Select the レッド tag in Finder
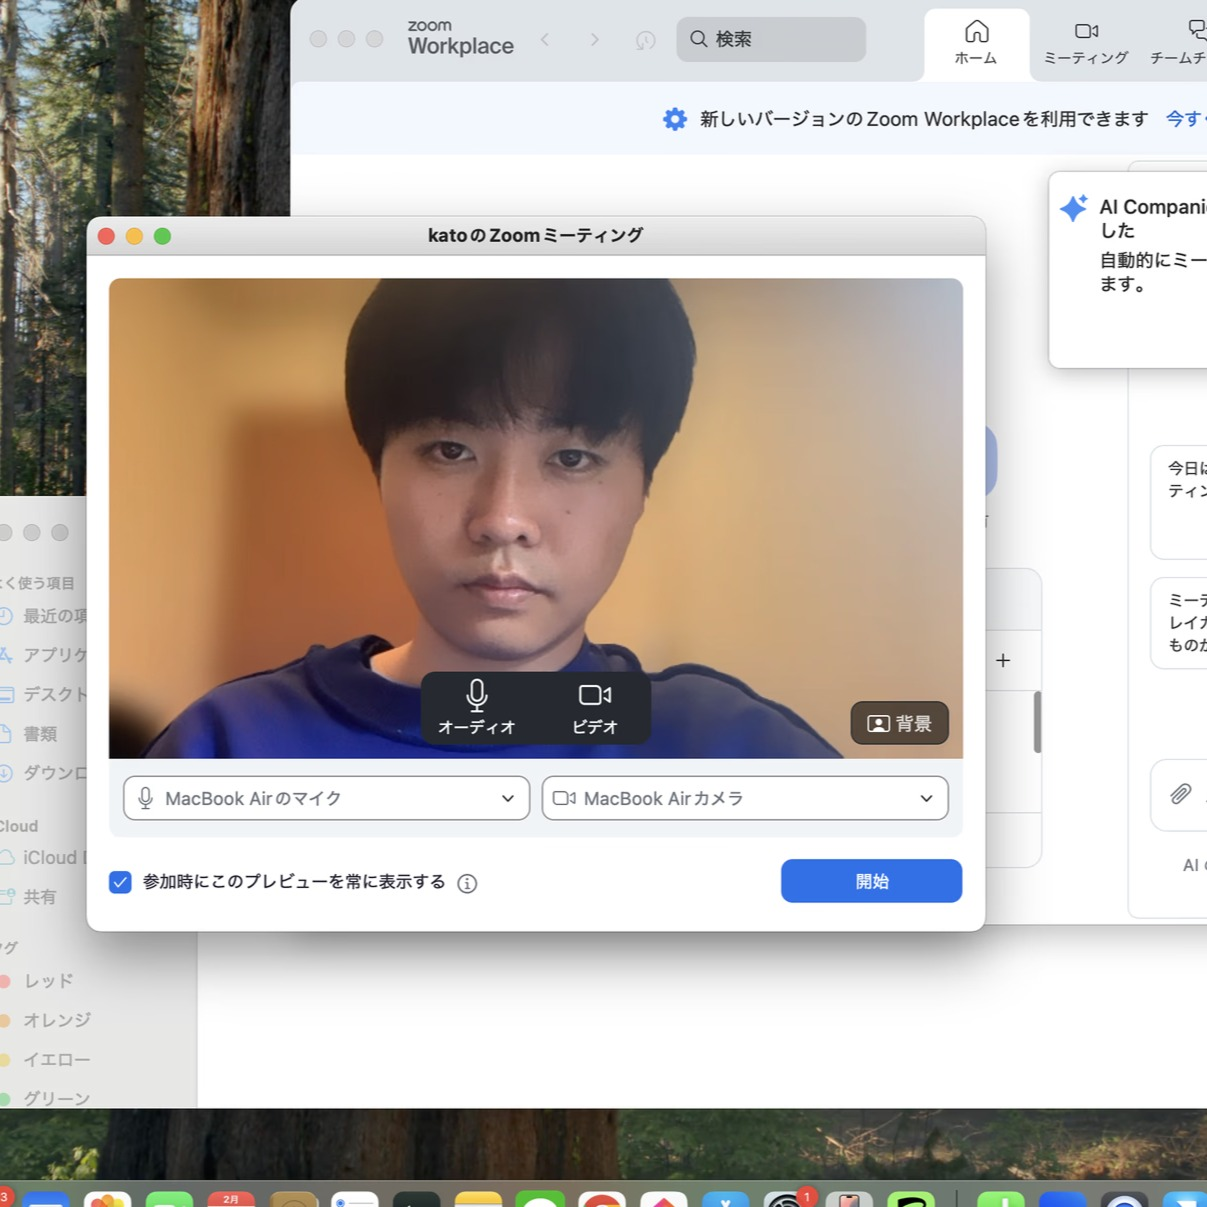This screenshot has width=1207, height=1207. click(38, 981)
